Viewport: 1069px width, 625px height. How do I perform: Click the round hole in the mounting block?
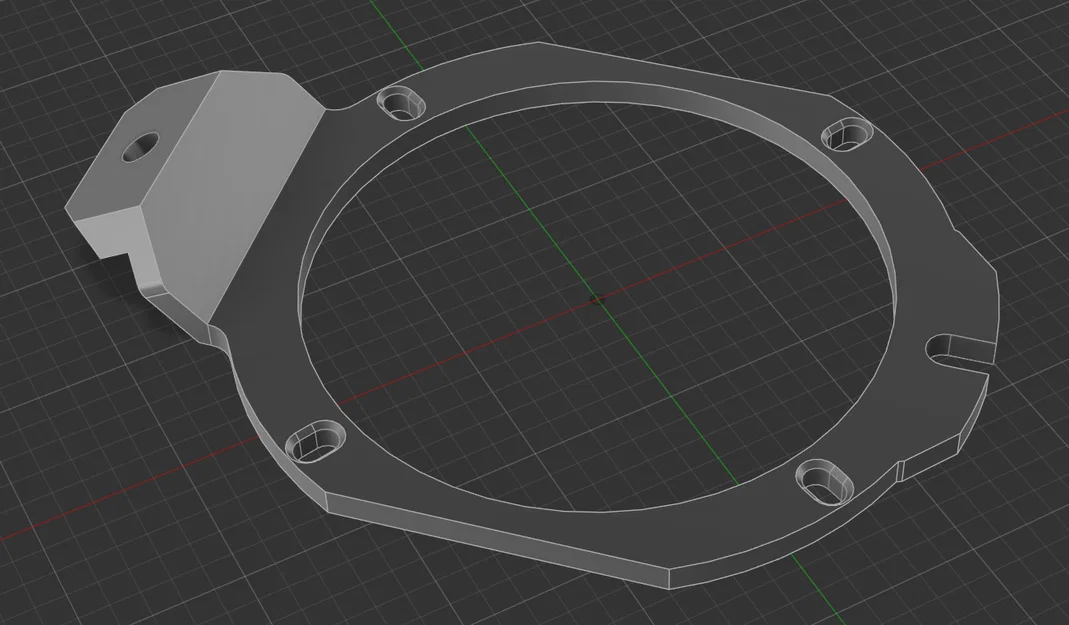(140, 147)
